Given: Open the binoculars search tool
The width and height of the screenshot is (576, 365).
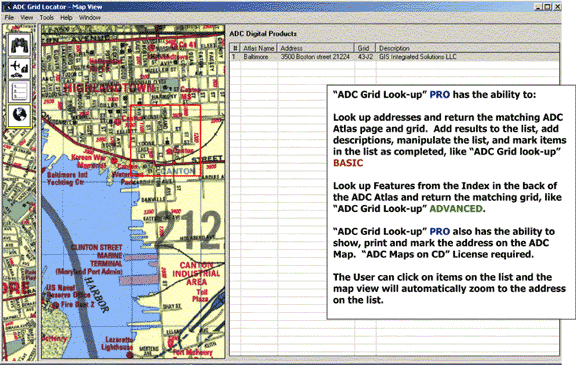Looking at the screenshot, I should (19, 46).
